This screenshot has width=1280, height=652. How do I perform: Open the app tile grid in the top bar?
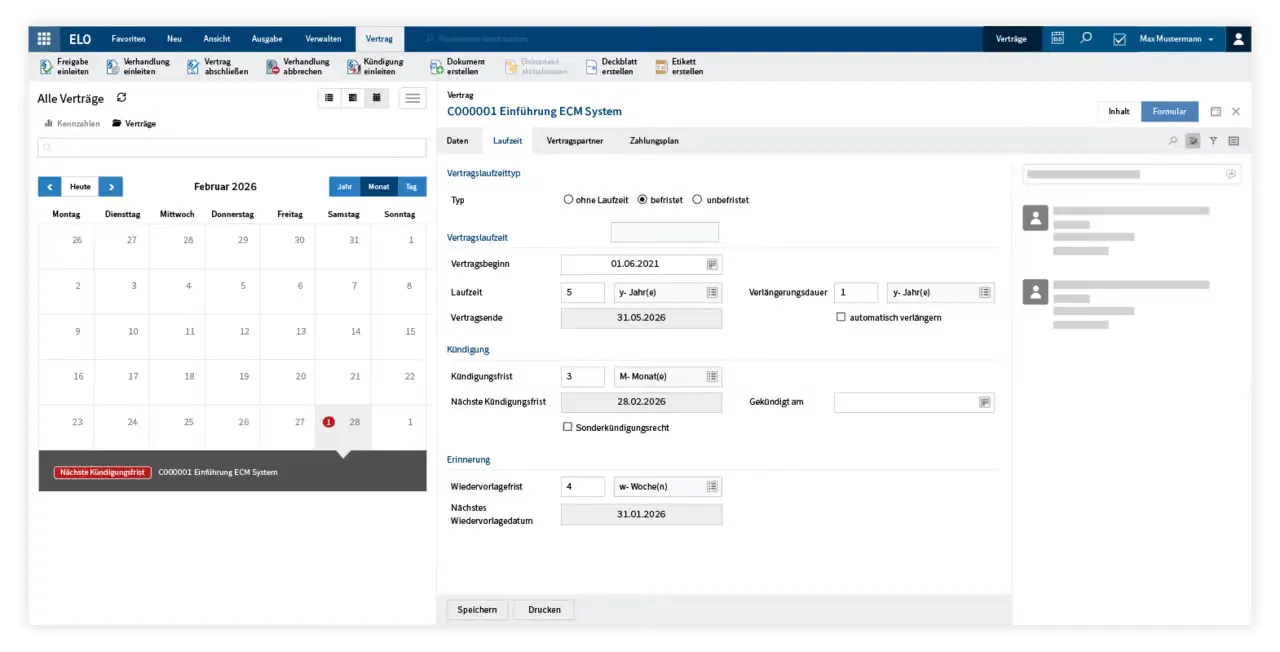(x=43, y=38)
